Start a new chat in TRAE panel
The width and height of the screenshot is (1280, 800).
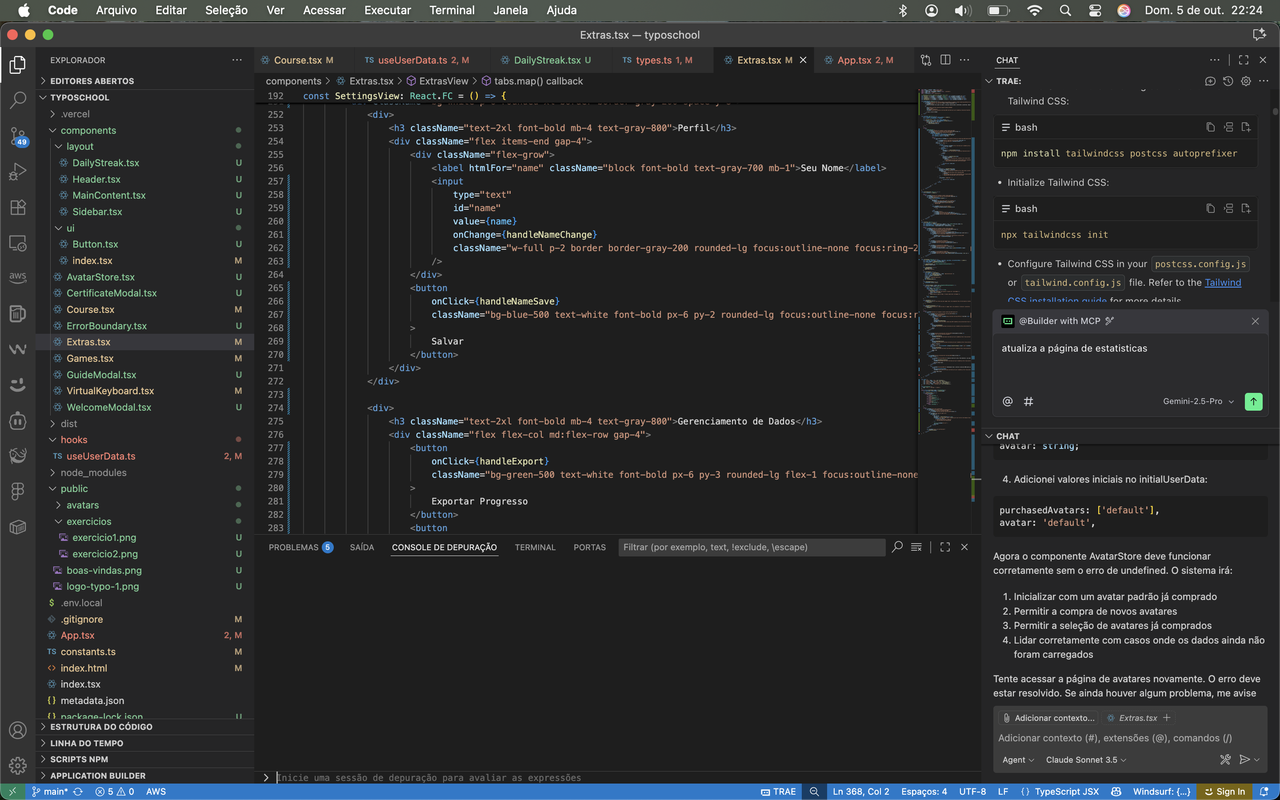(x=1210, y=81)
